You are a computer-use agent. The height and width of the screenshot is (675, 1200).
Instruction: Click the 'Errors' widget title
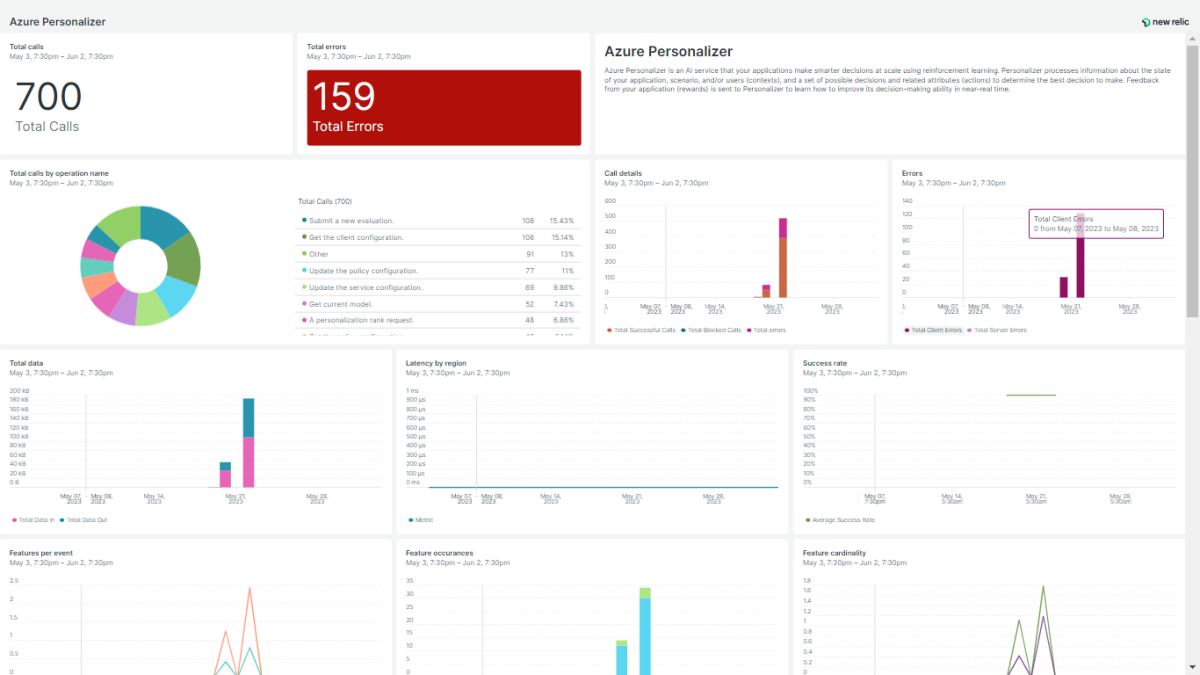pyautogui.click(x=912, y=173)
